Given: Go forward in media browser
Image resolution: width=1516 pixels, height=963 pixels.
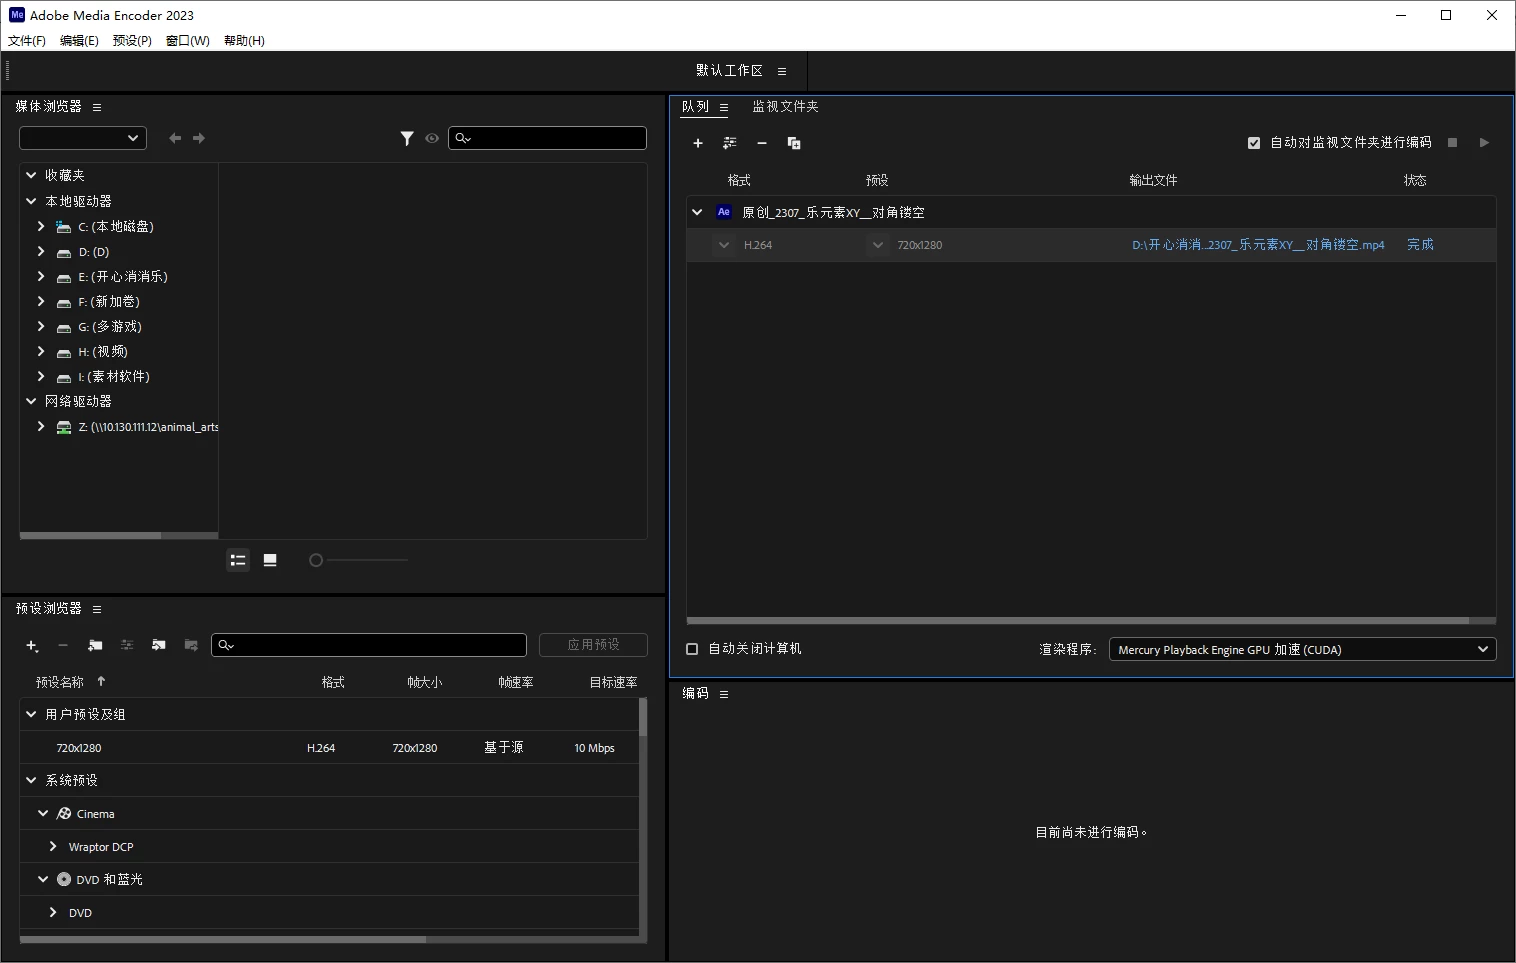Looking at the screenshot, I should [199, 138].
